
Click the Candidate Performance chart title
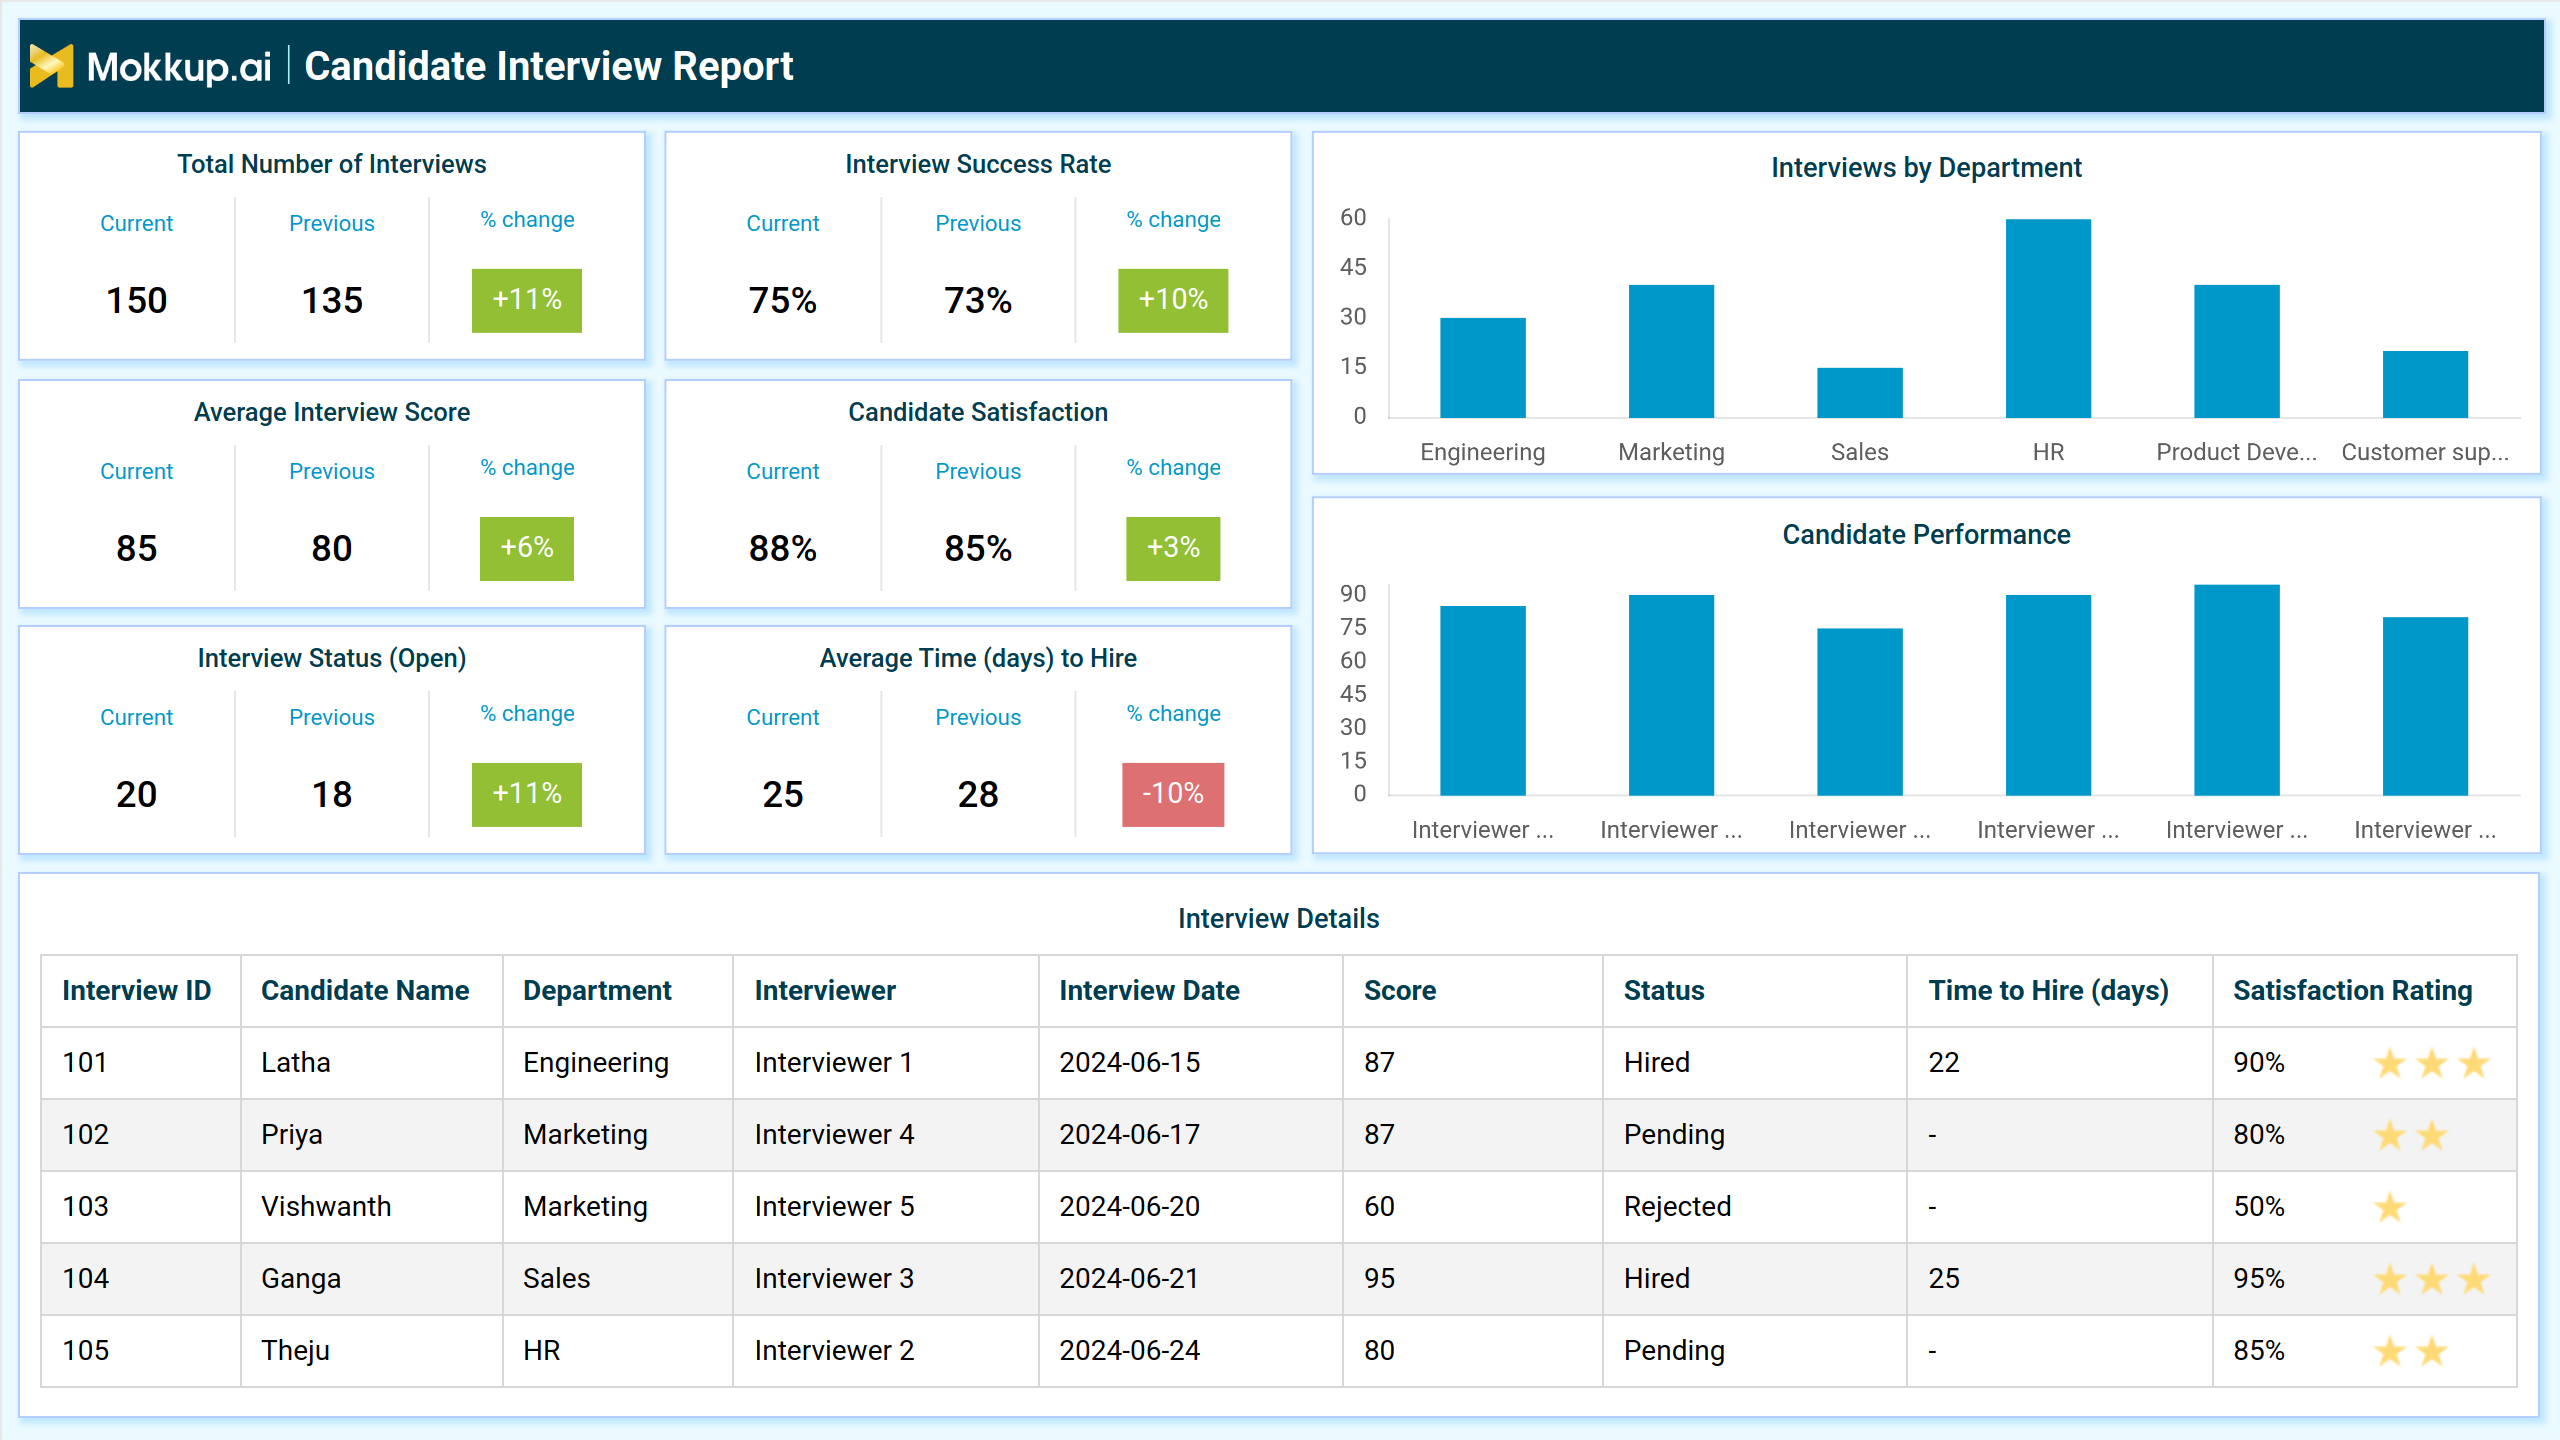pos(1926,534)
